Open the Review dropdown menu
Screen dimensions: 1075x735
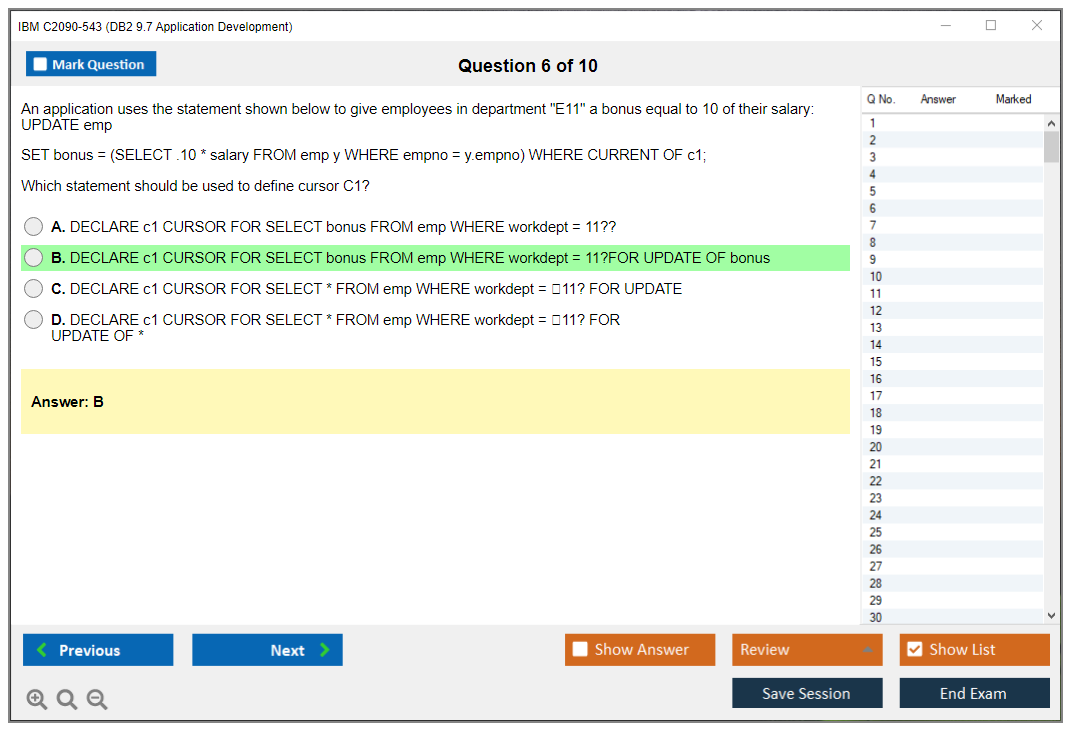pyautogui.click(x=807, y=650)
